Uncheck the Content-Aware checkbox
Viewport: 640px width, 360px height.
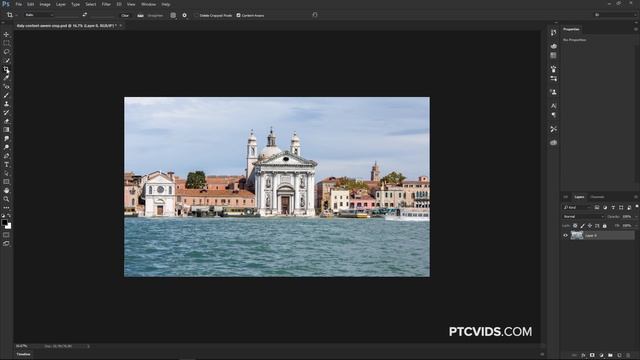click(238, 16)
